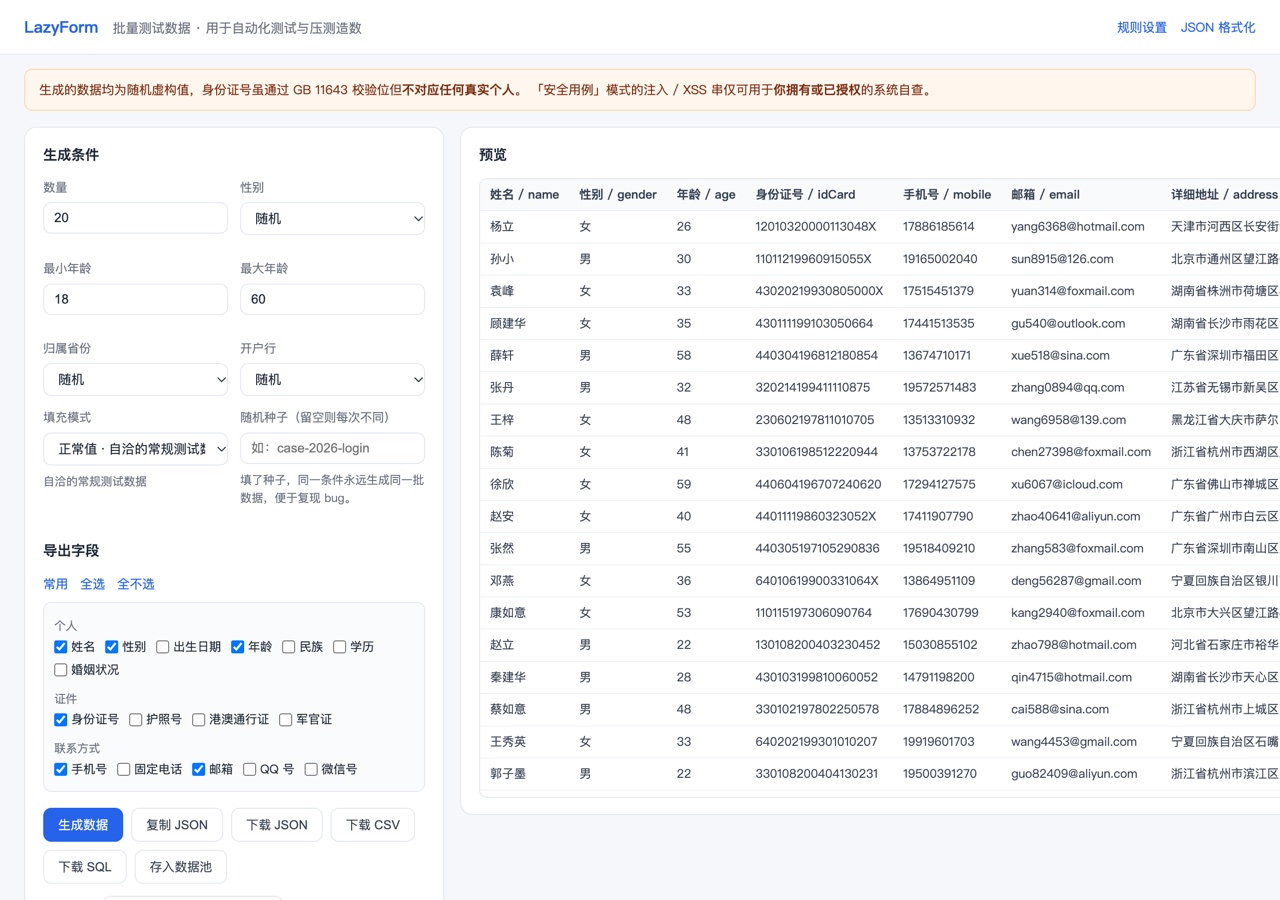Open the 性别 dropdown in 生成条件
Image resolution: width=1280 pixels, height=900 pixels.
(332, 218)
